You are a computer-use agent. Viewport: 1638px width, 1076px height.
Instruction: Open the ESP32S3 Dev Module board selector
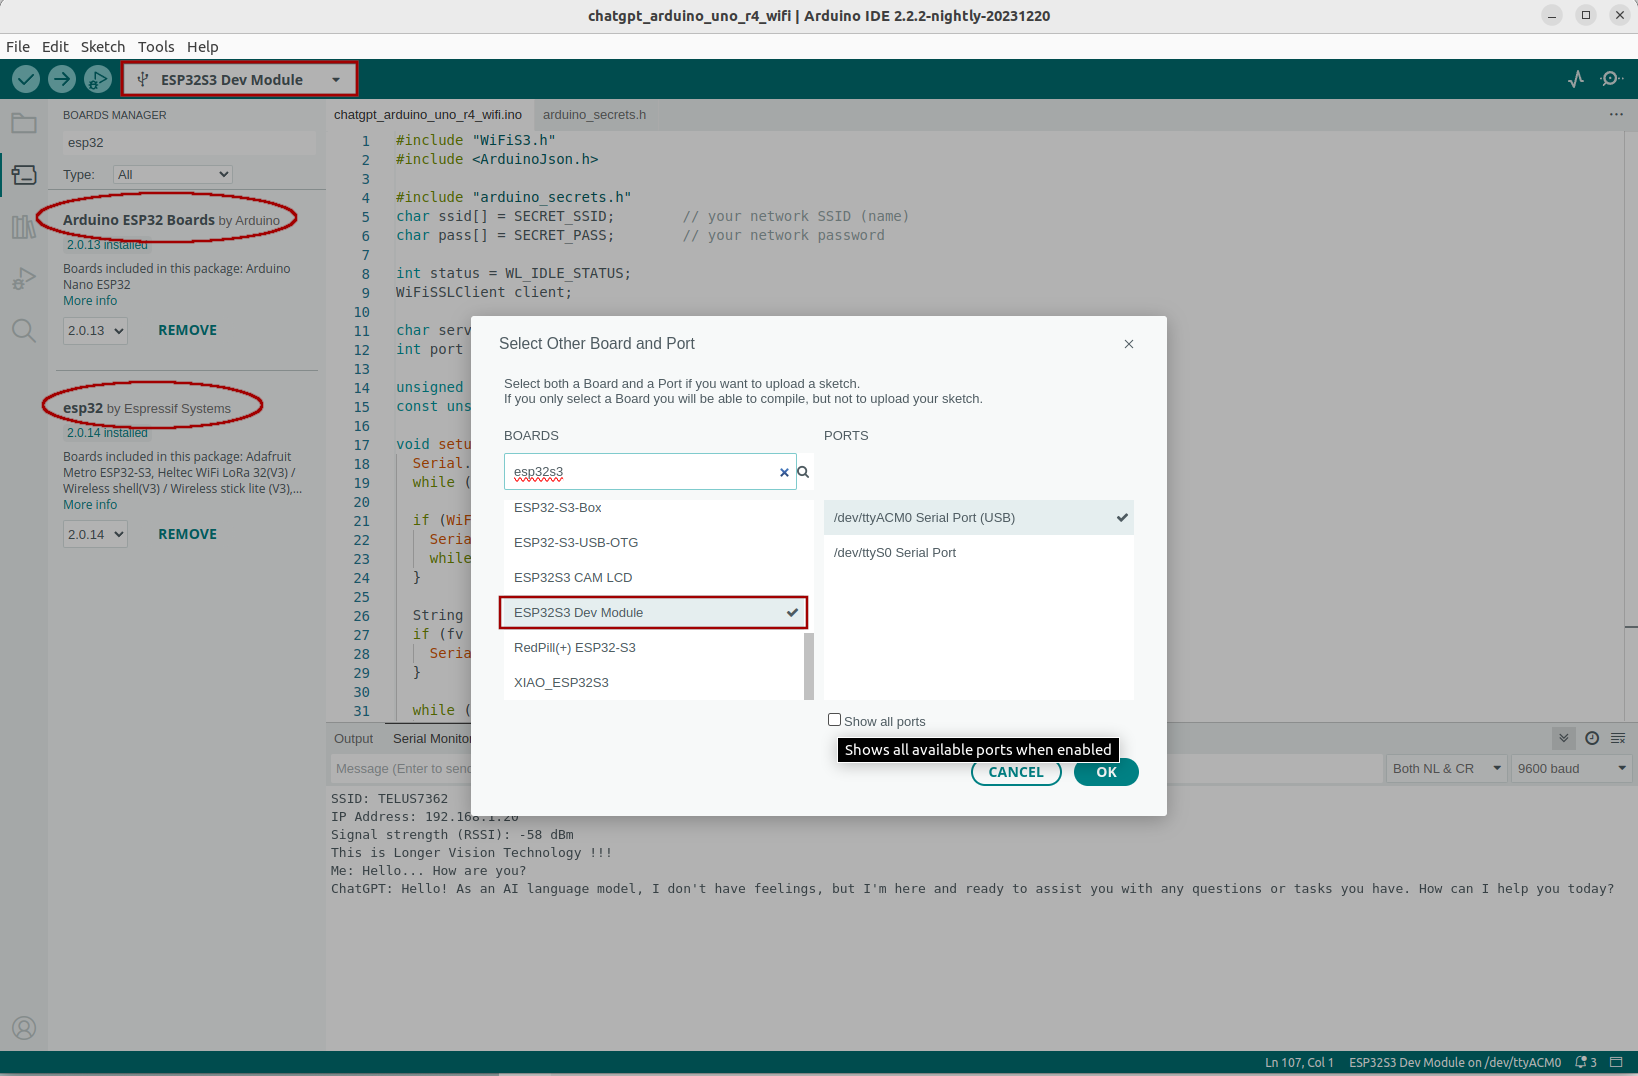click(x=239, y=79)
